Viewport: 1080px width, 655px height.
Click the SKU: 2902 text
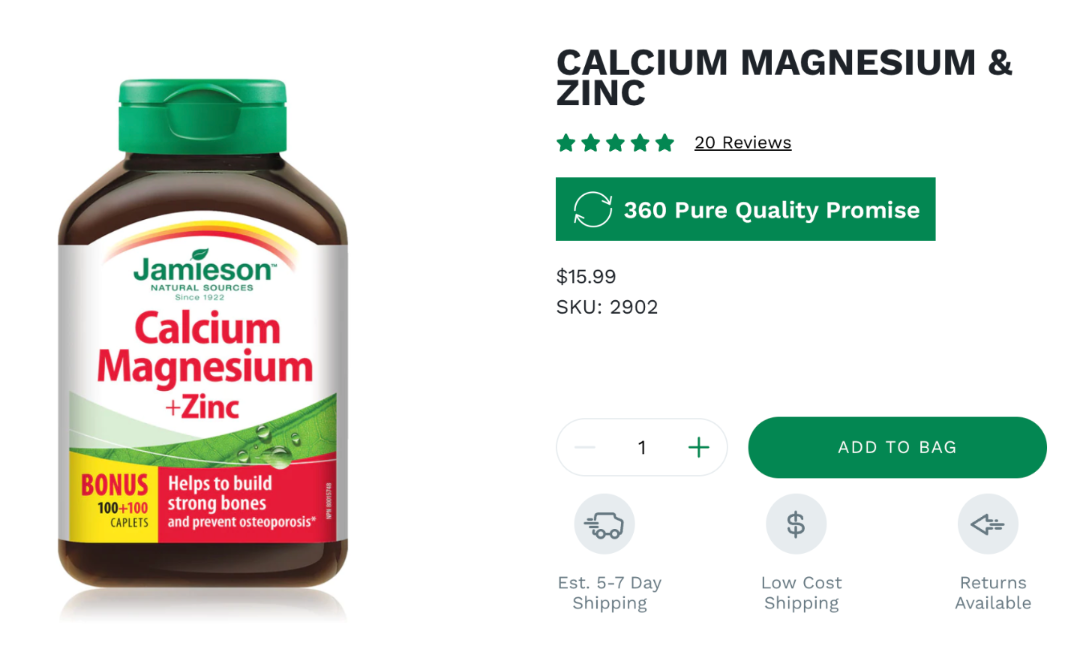tap(607, 307)
